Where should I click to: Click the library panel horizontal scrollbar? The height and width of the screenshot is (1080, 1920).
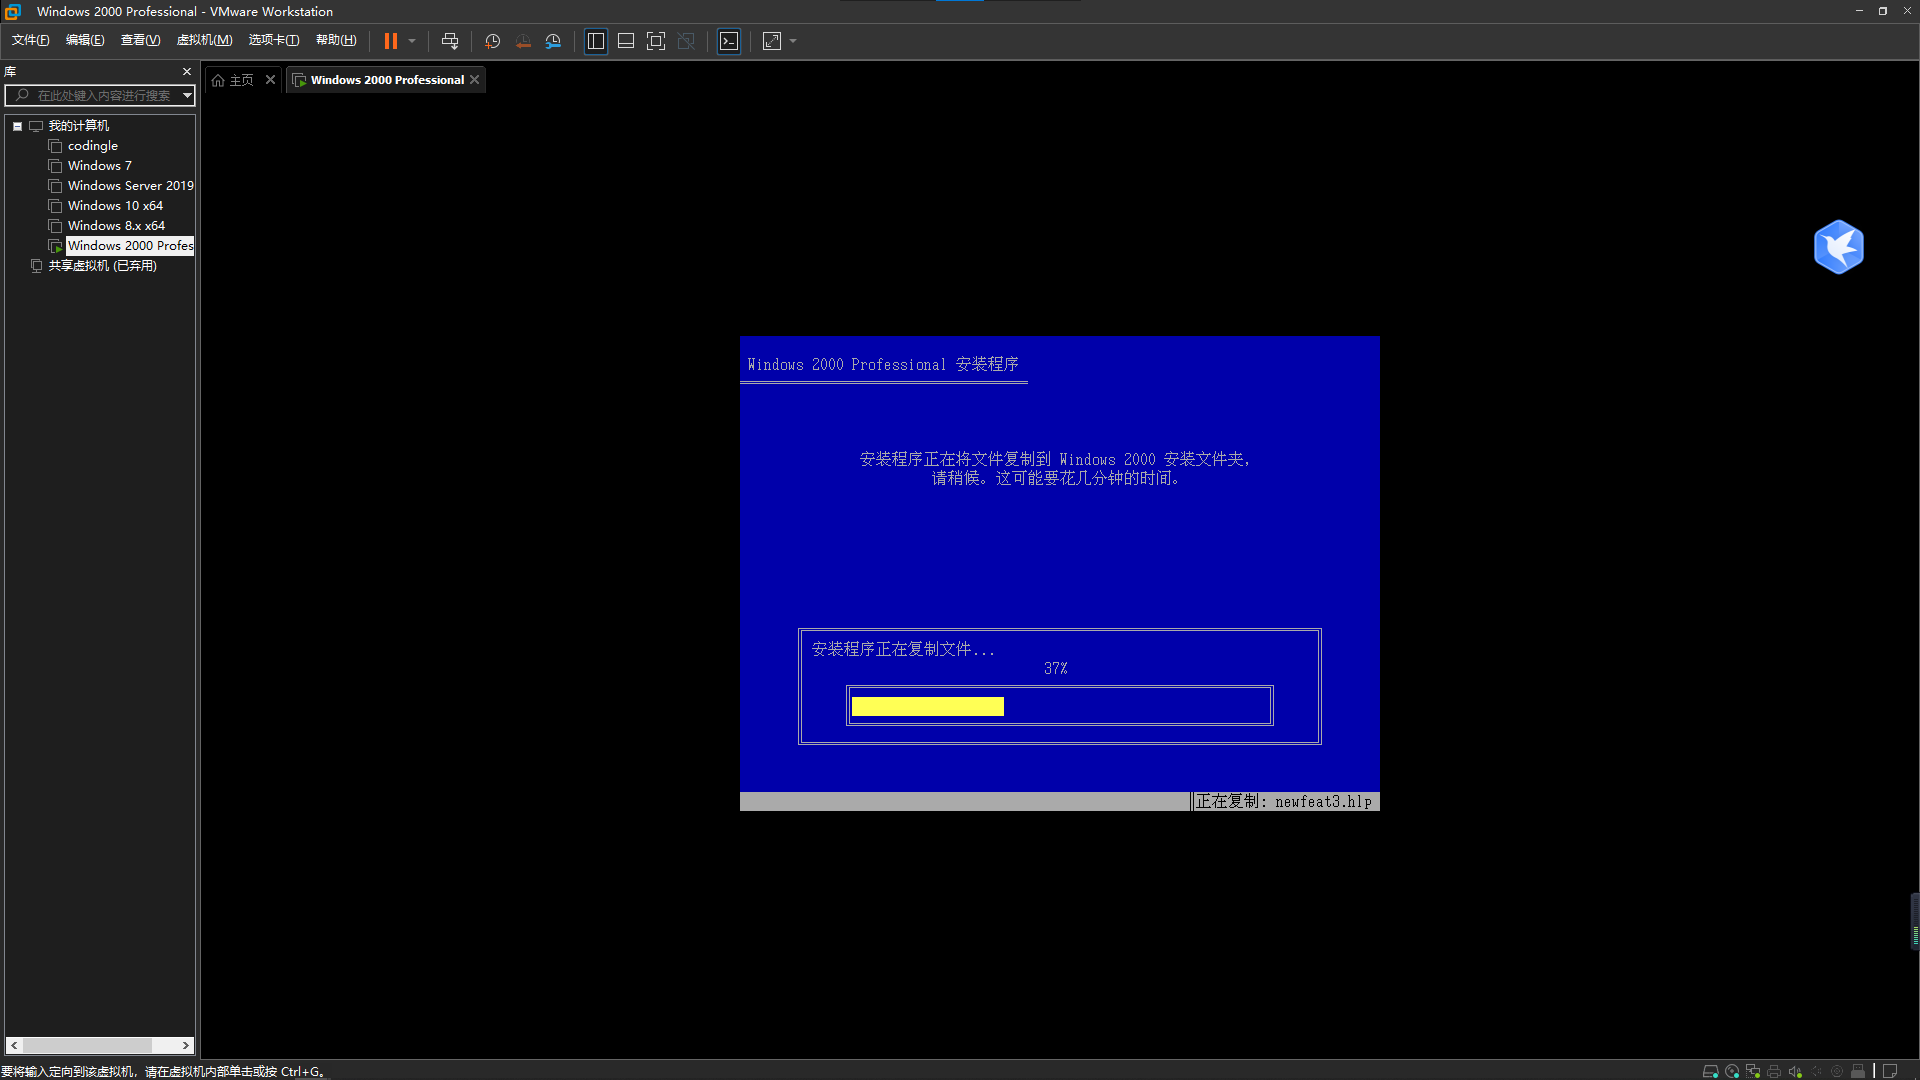click(87, 1045)
